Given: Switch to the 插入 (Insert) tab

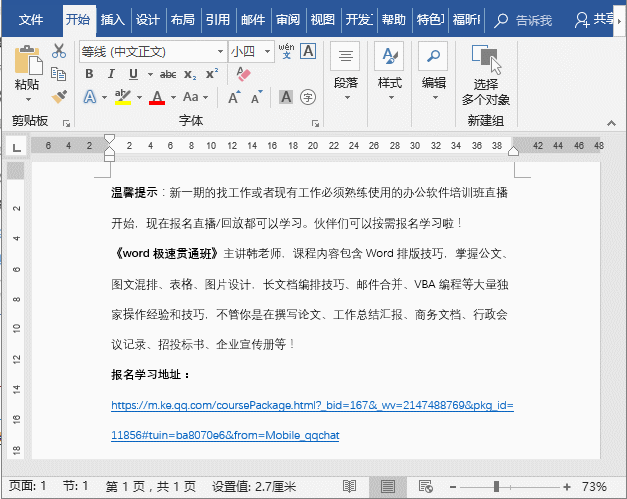Looking at the screenshot, I should [x=113, y=19].
